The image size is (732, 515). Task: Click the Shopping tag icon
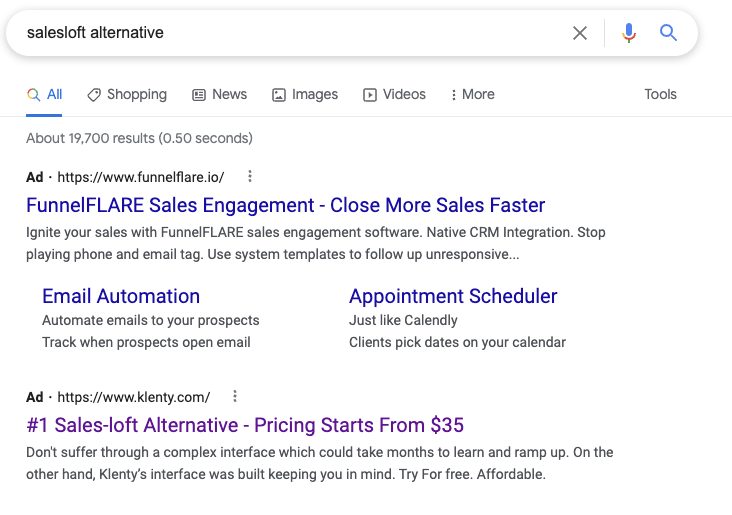click(94, 94)
